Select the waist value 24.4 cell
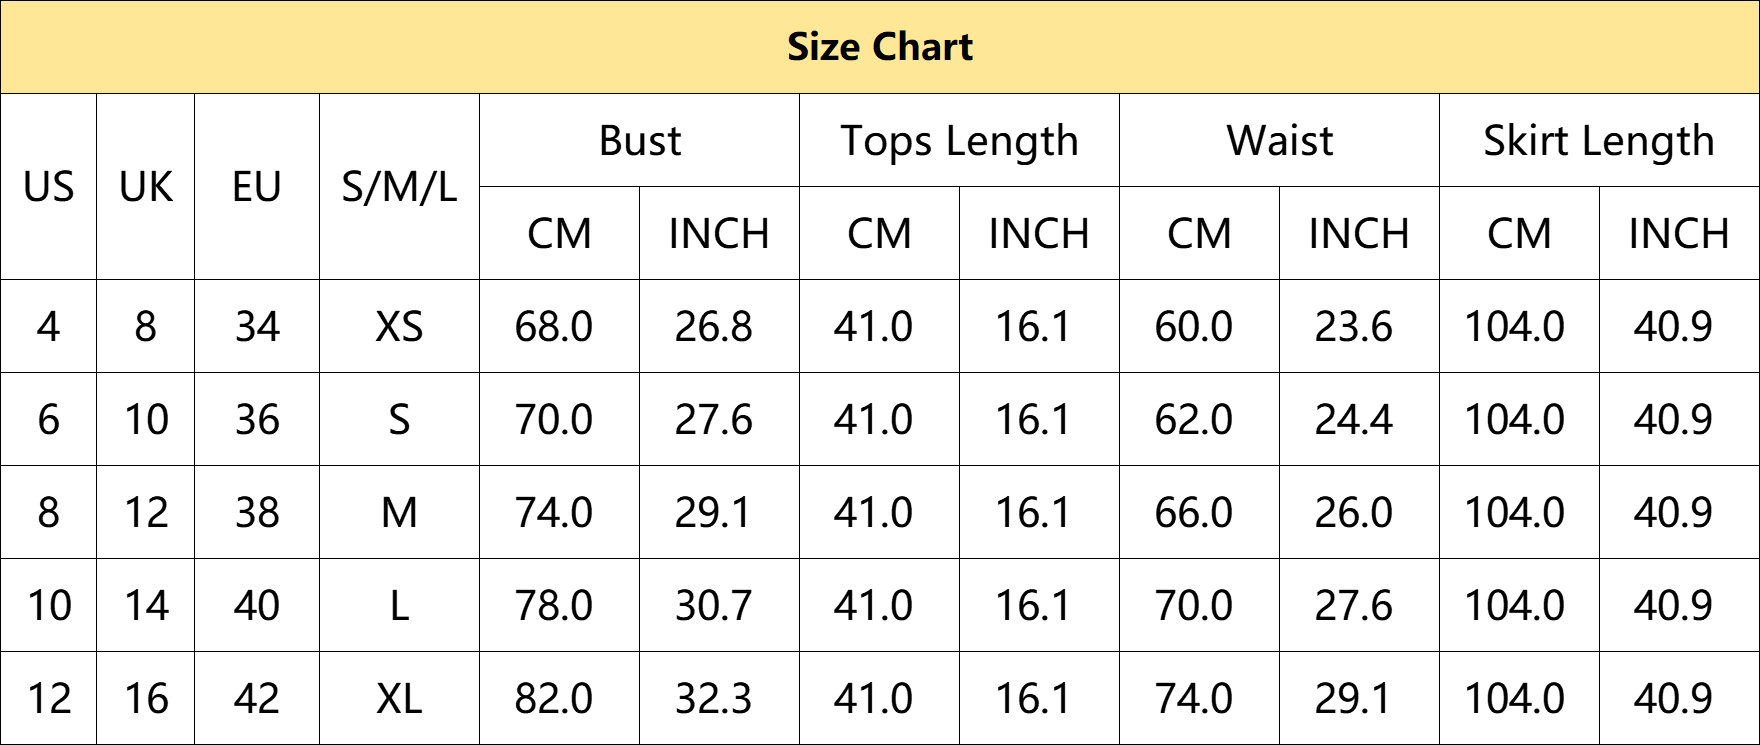 click(1359, 419)
